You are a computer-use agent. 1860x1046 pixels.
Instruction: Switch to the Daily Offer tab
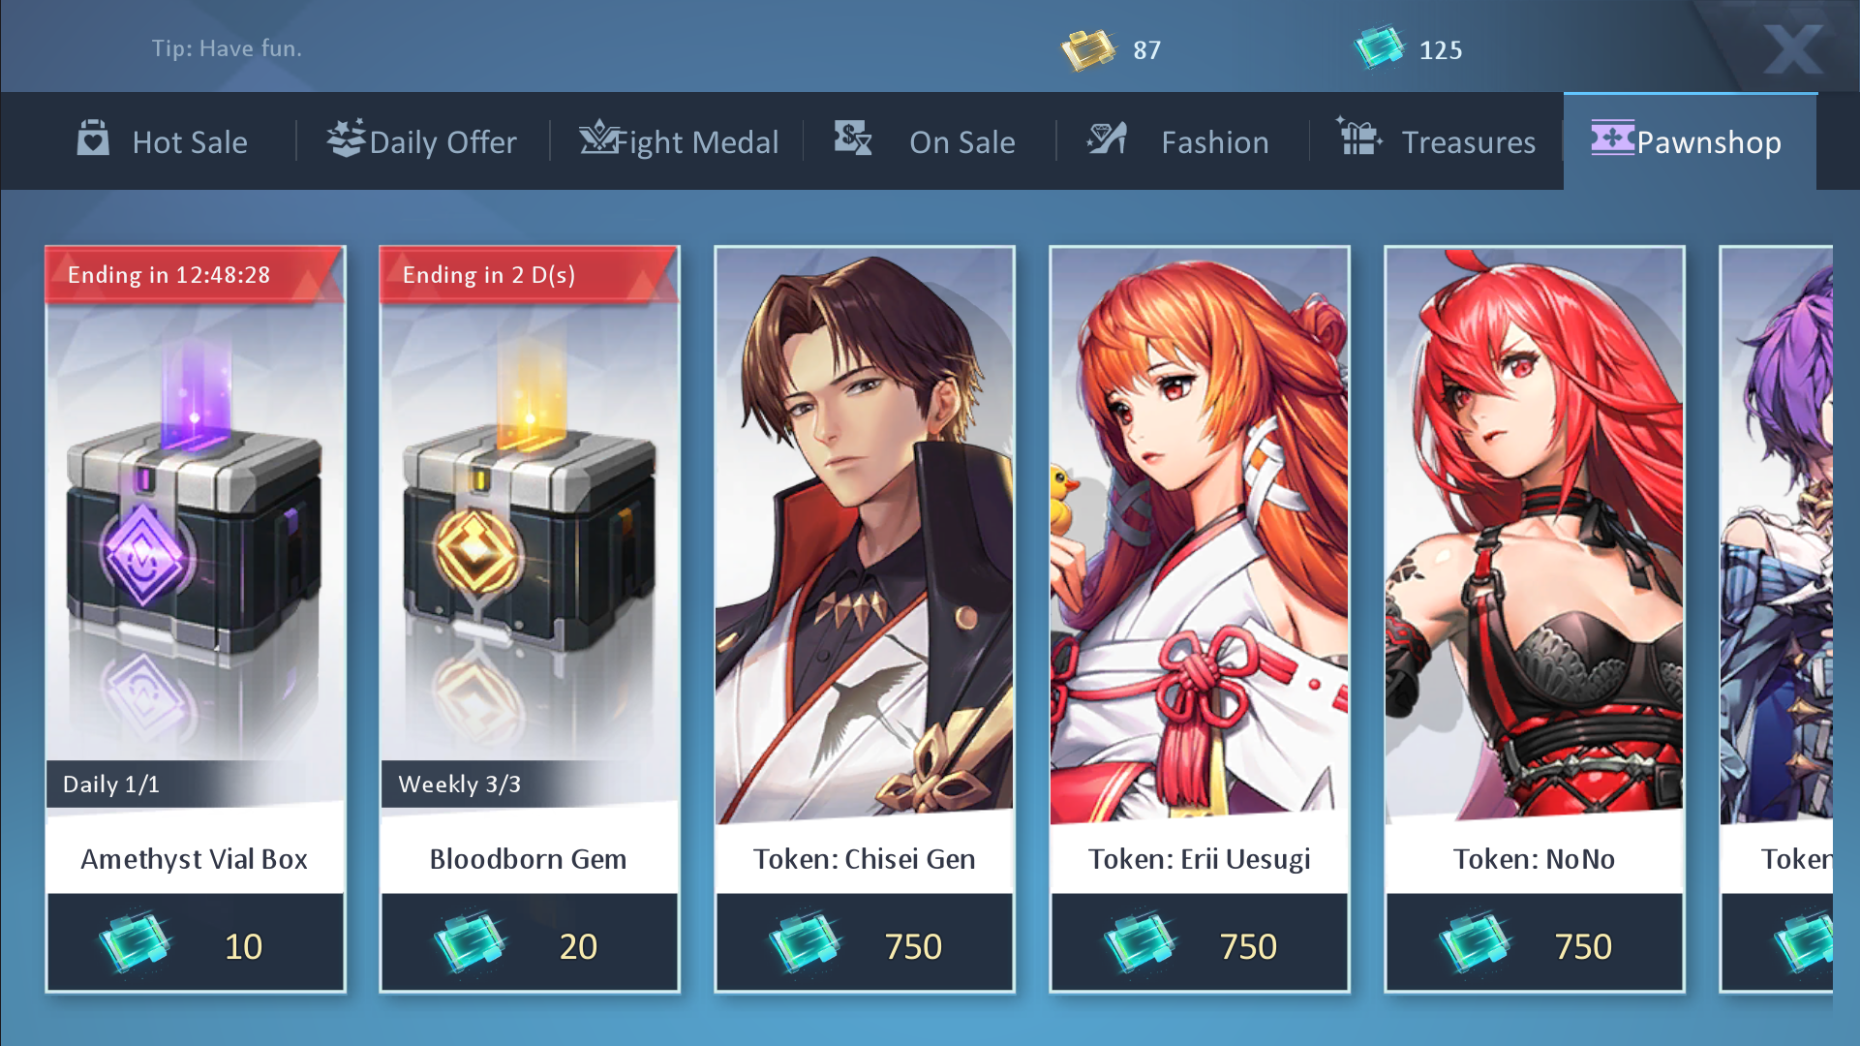coord(422,141)
